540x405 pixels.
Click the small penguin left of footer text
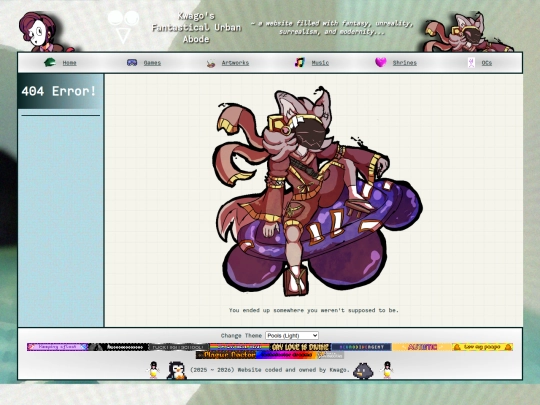(153, 370)
